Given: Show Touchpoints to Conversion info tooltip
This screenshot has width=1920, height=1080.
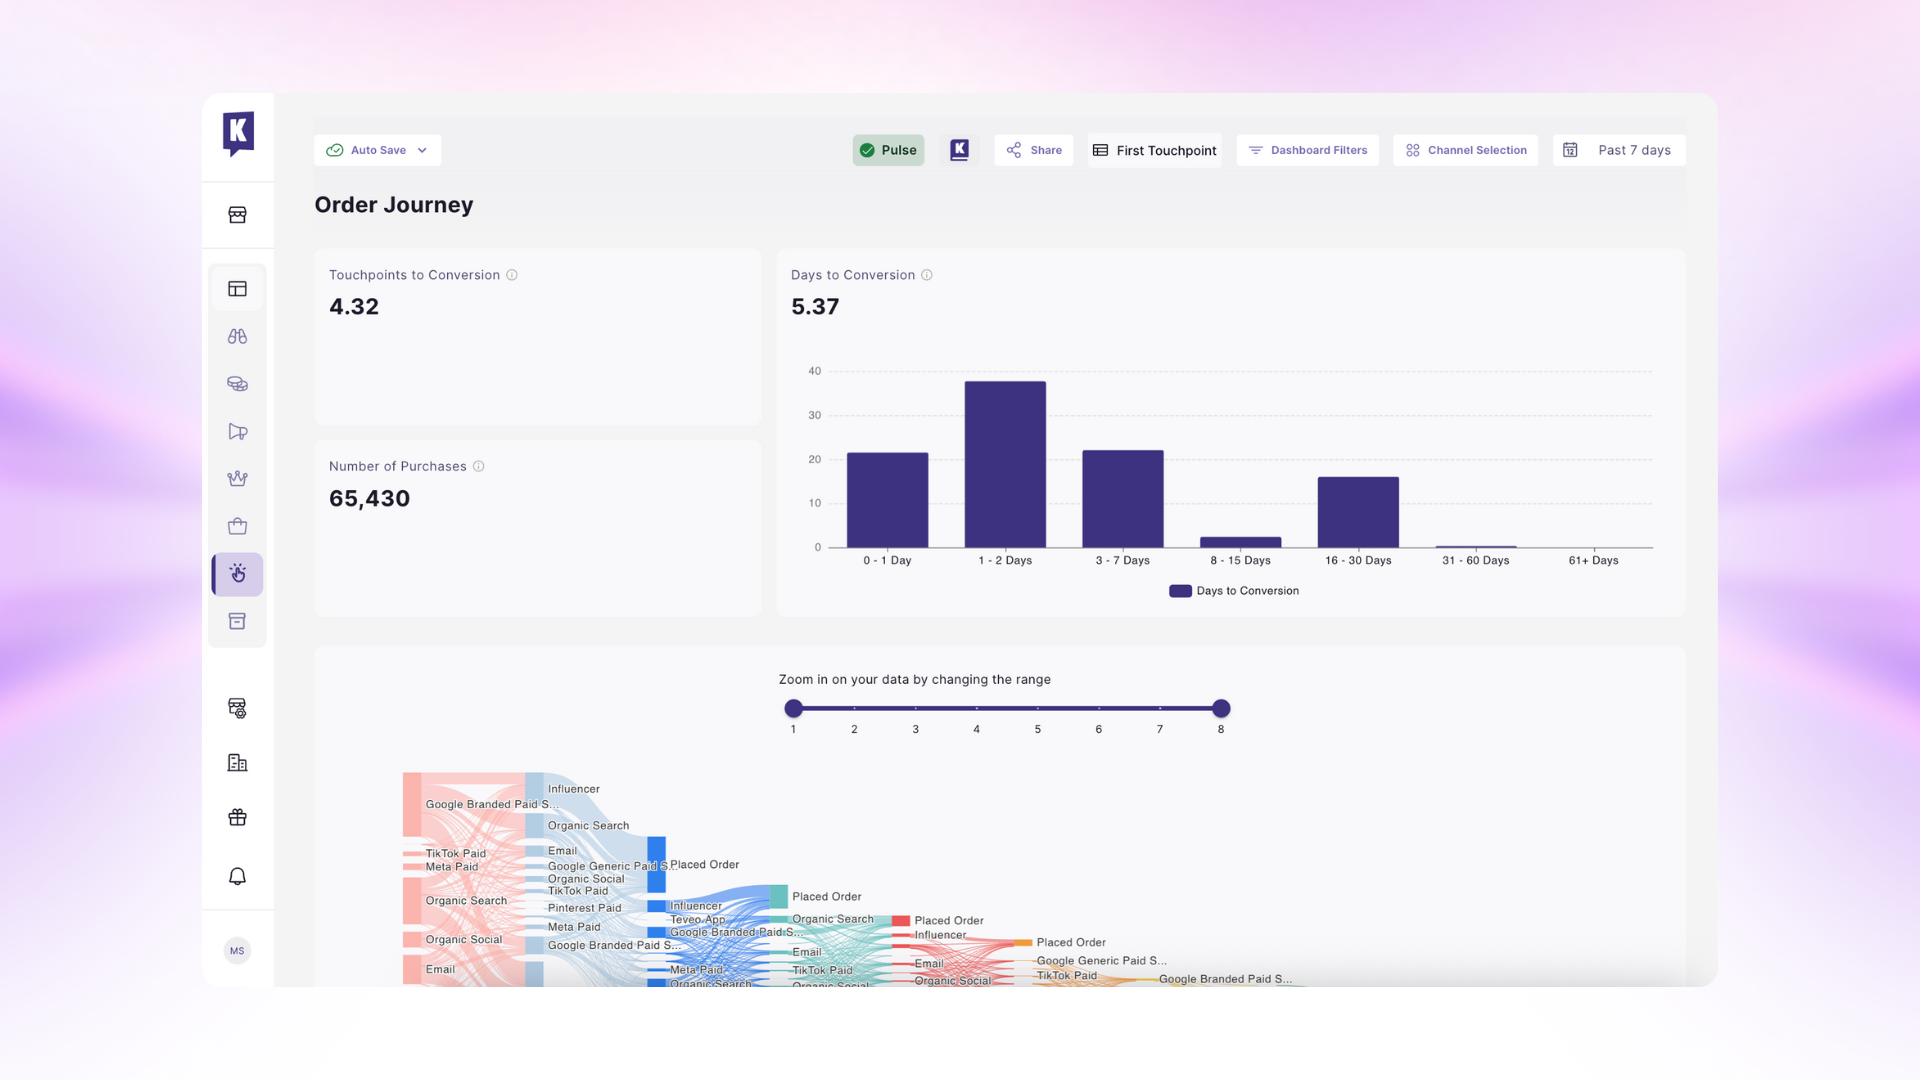Looking at the screenshot, I should click(512, 275).
